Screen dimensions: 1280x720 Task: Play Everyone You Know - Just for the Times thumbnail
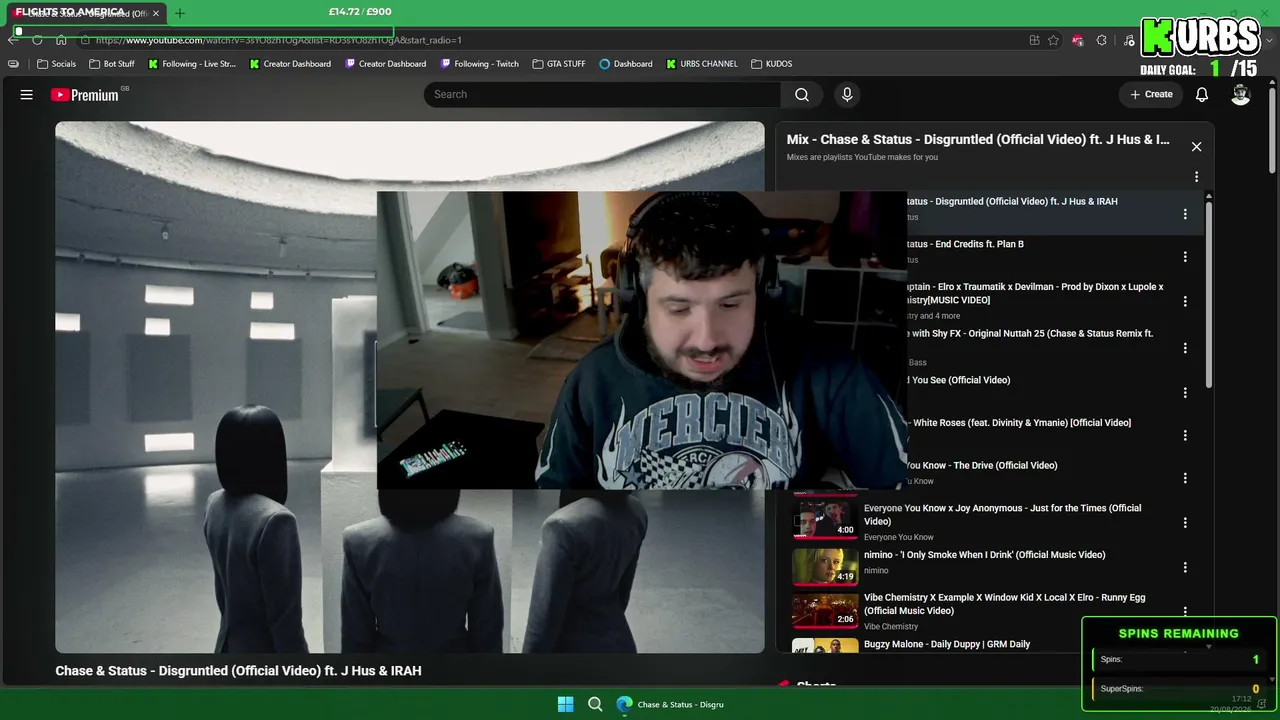[x=825, y=519]
